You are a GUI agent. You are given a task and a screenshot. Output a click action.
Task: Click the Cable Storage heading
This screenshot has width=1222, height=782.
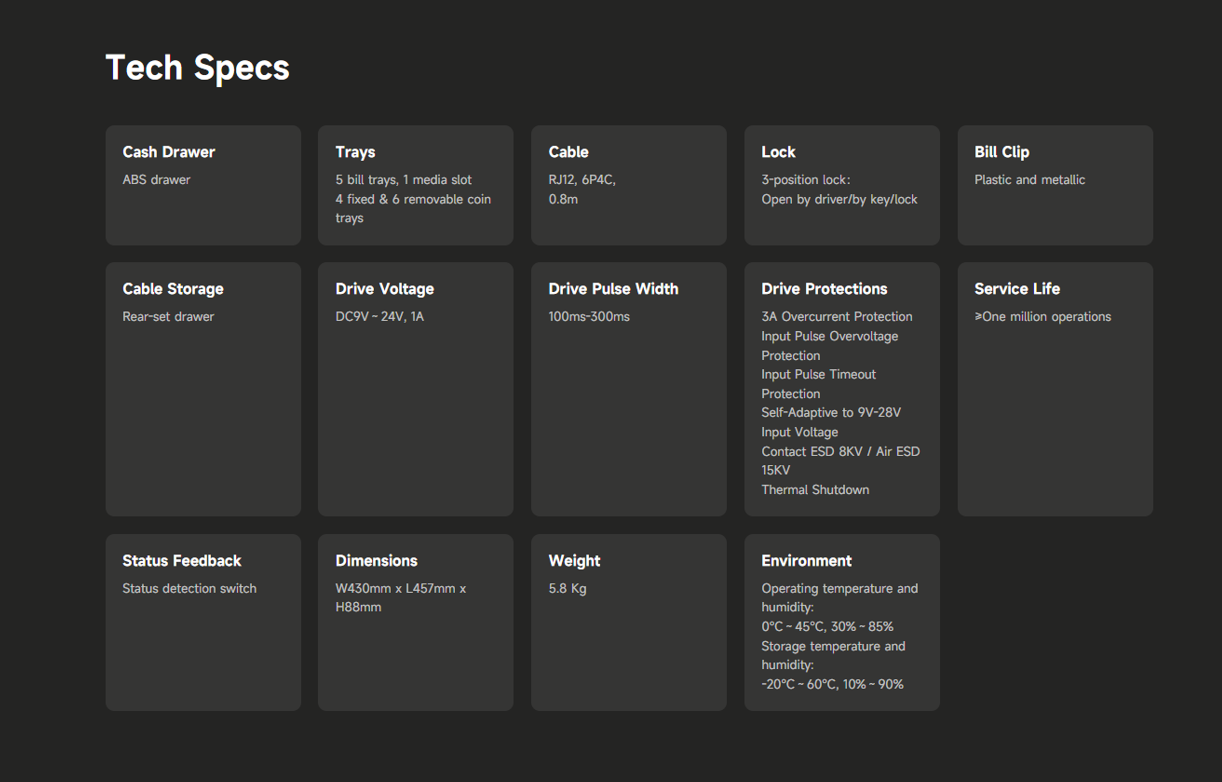[173, 289]
